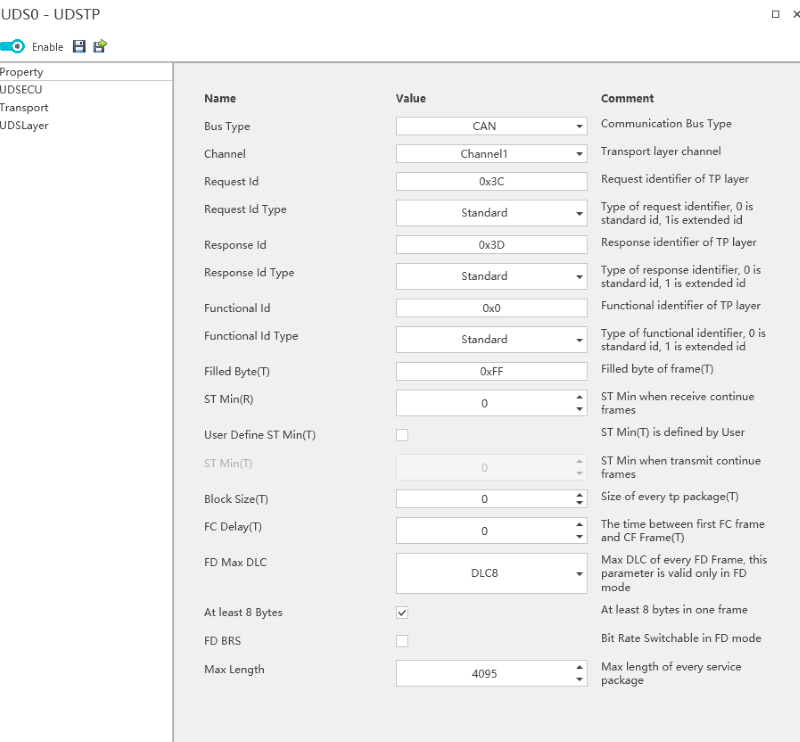Open the UDSLayer property item
The height and width of the screenshot is (742, 800).
point(24,126)
